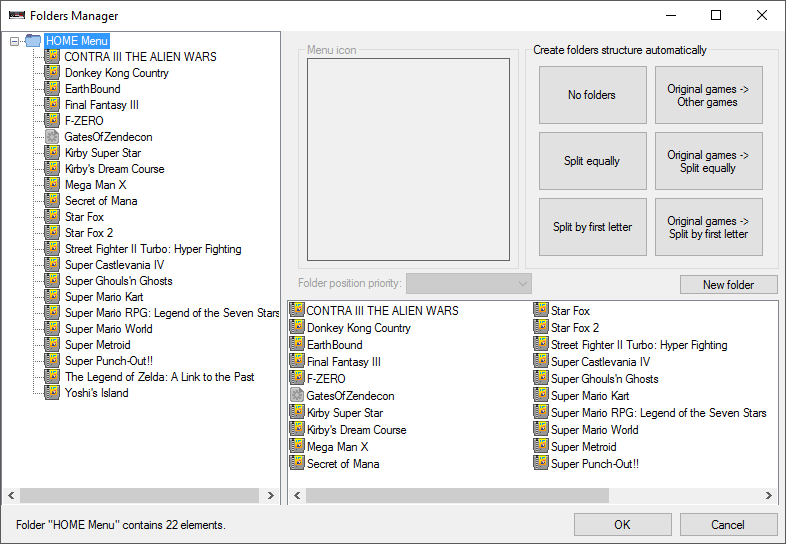Click the Final Fantasy III icon in the list pane
This screenshot has height=544, width=786.
point(297,361)
